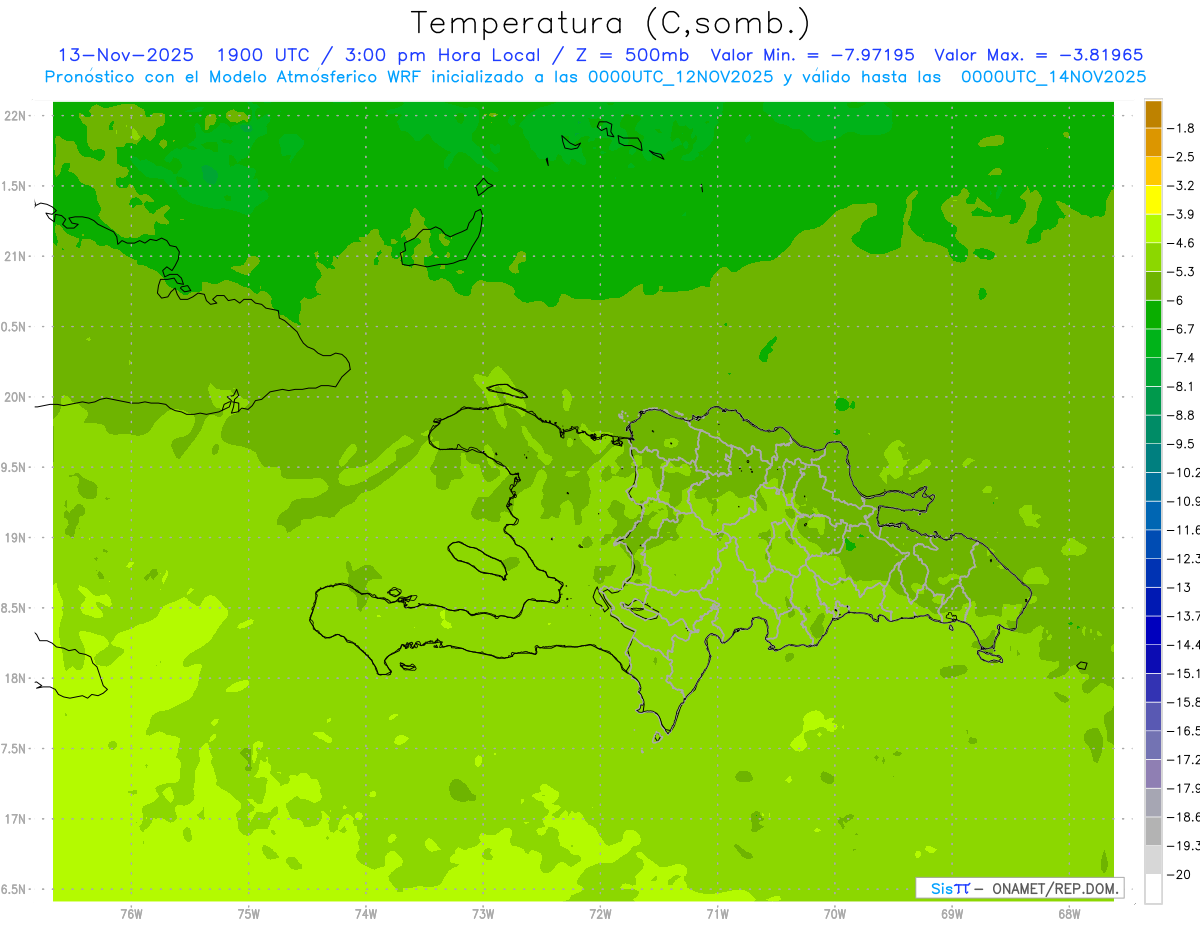Image resolution: width=1200 pixels, height=927 pixels.
Task: Click the '18N' latitude axis label
Action: pos(16,678)
